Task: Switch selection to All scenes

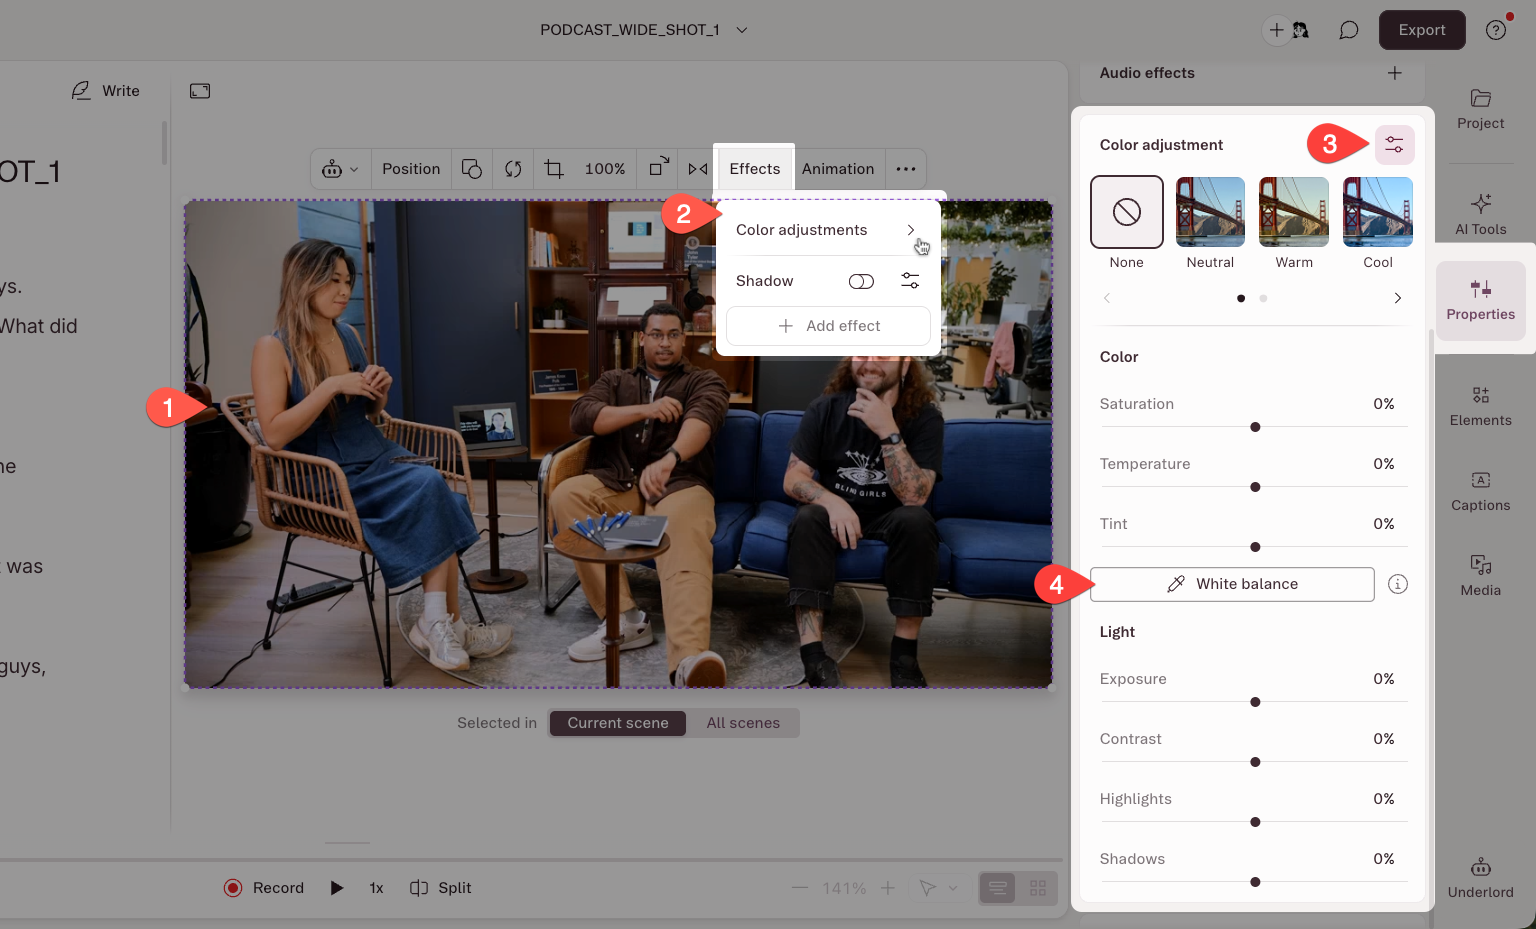Action: [742, 723]
